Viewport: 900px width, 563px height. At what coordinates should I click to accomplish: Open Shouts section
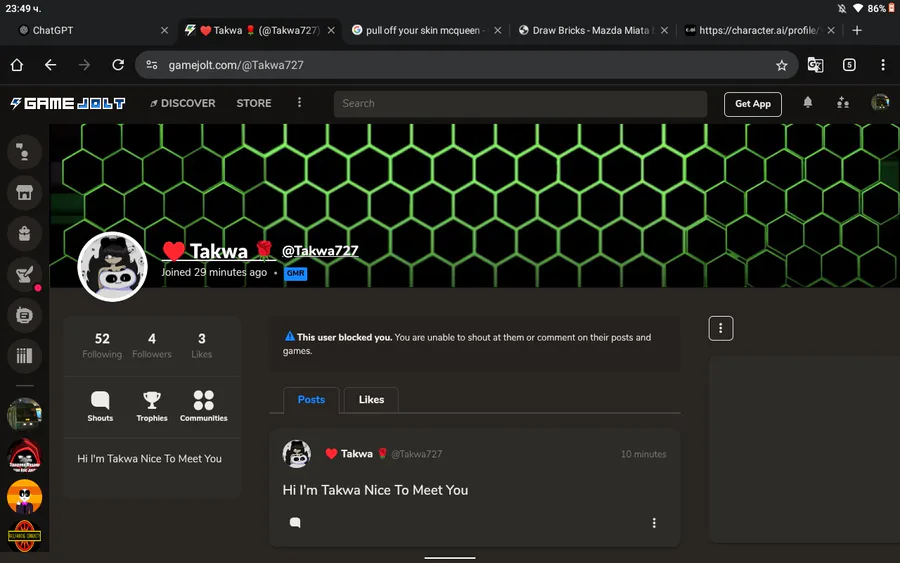100,406
